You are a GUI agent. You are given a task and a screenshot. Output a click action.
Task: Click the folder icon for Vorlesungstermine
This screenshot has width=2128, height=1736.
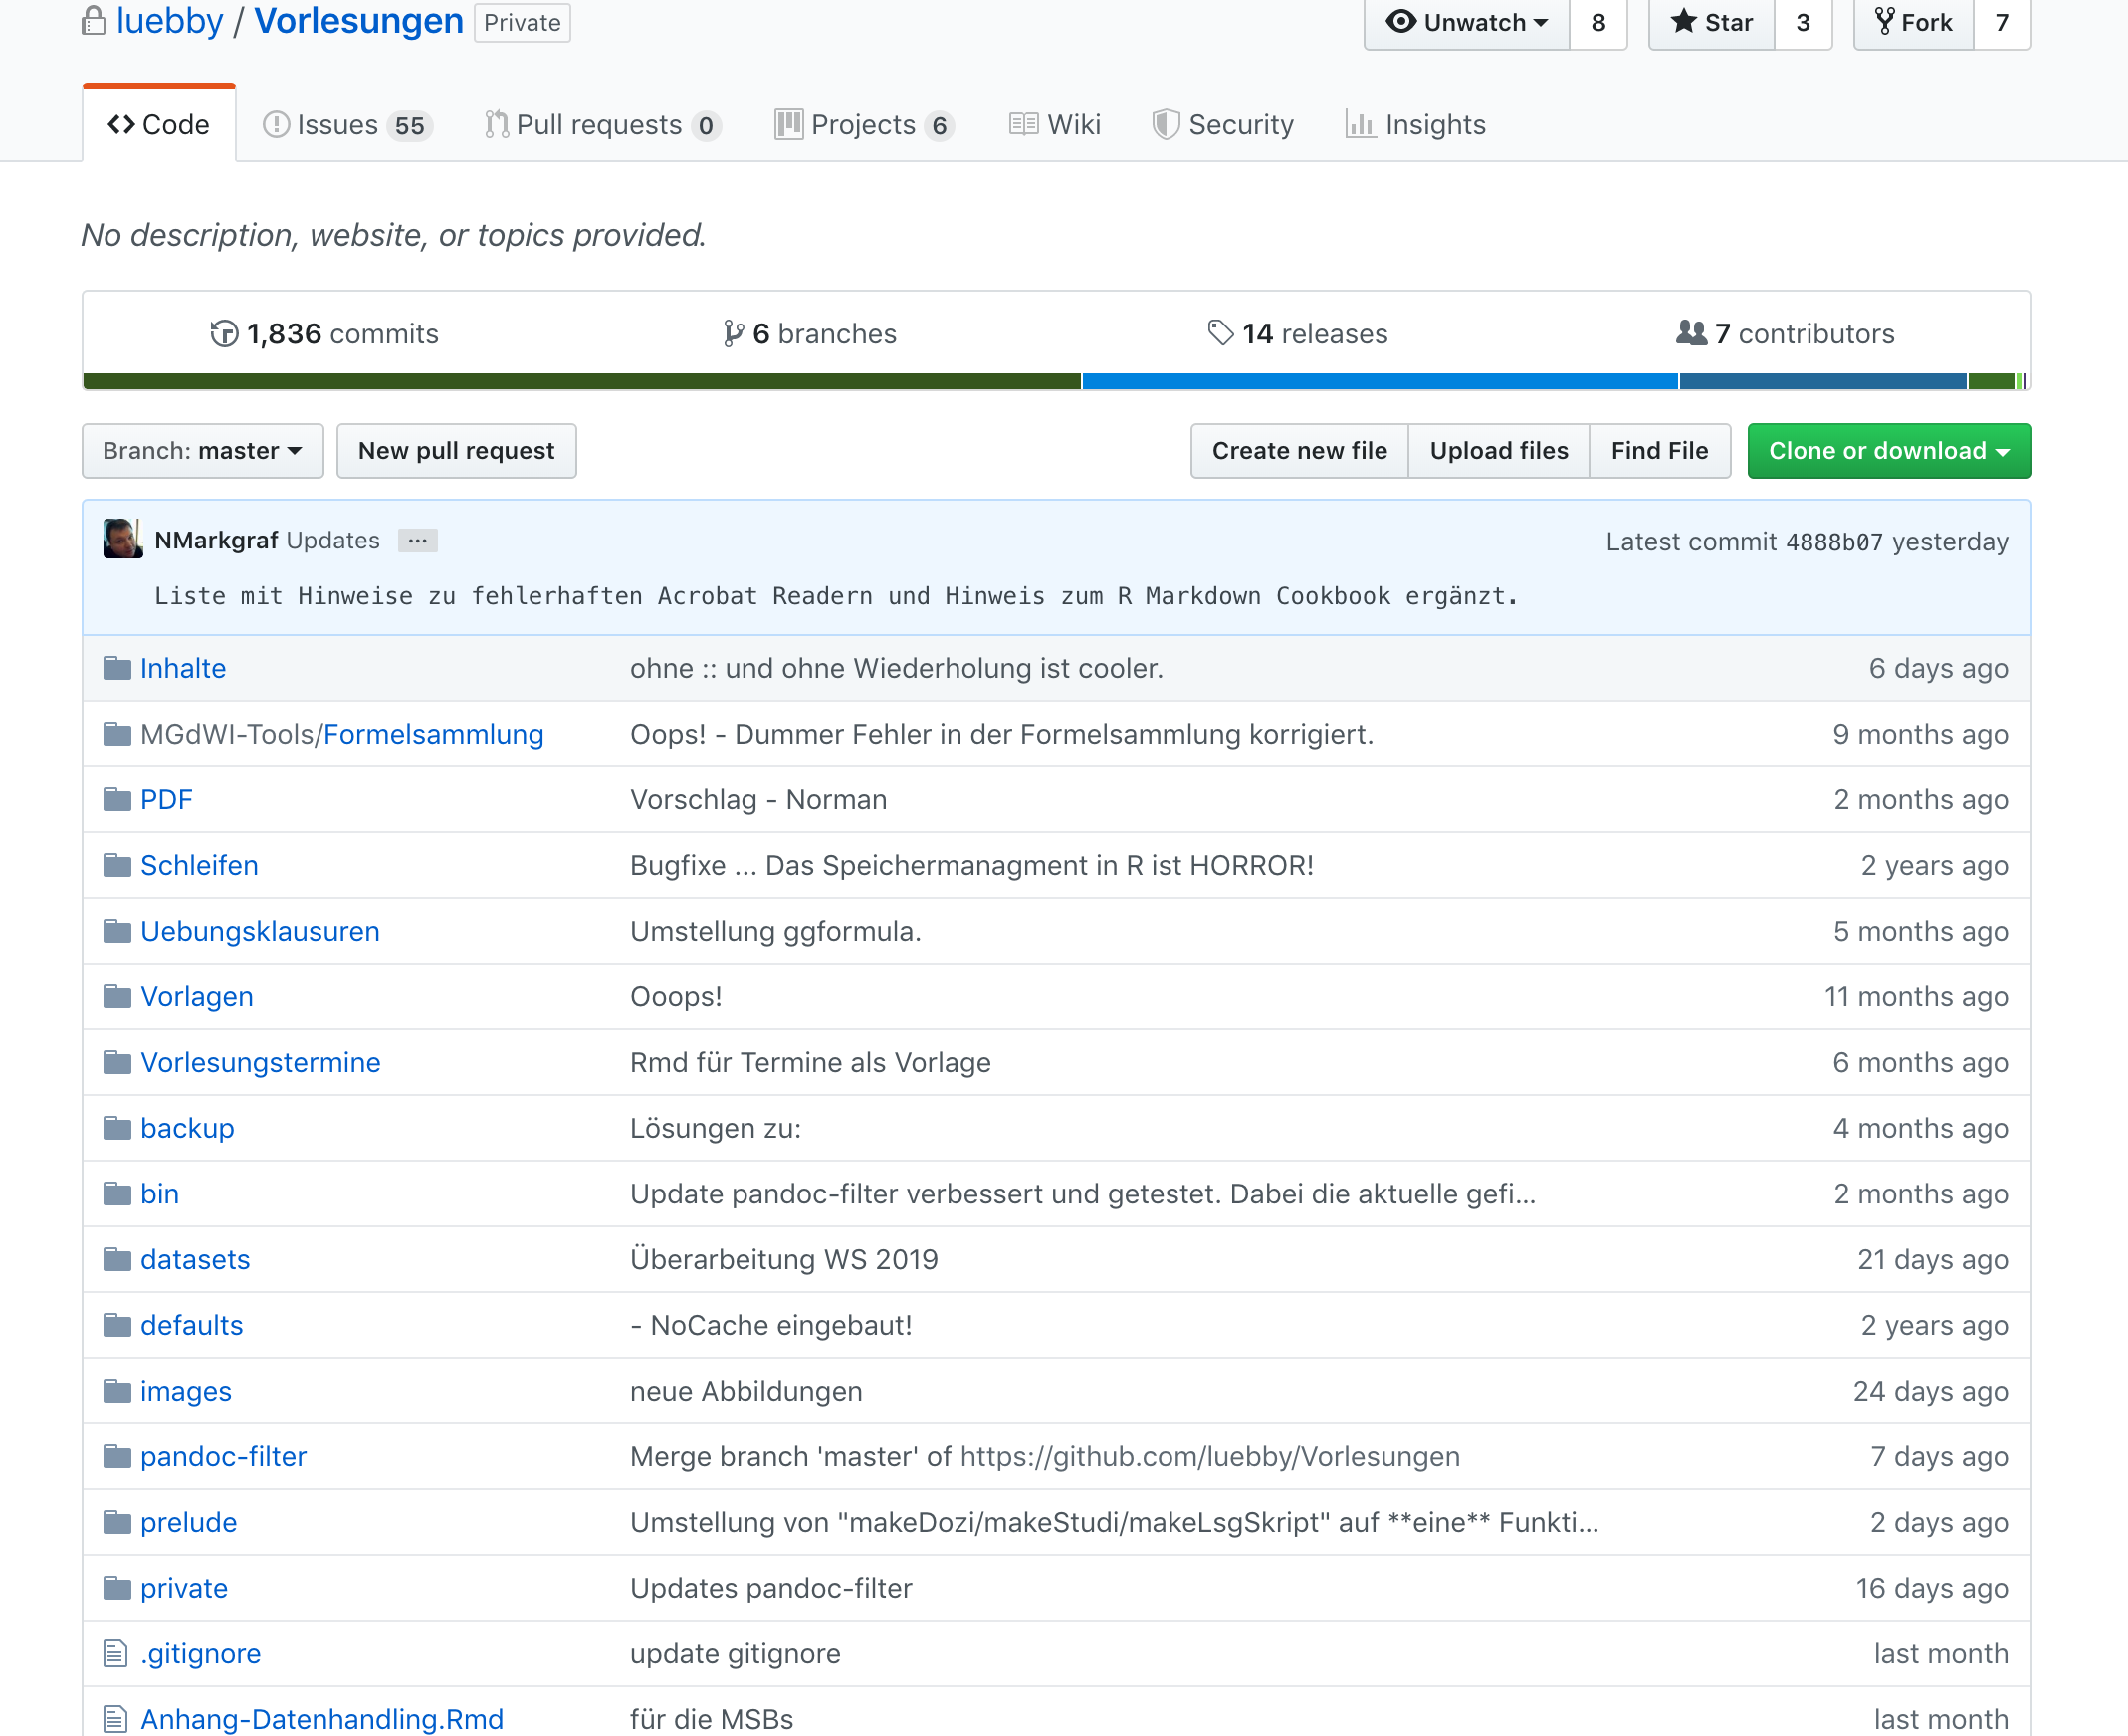[117, 1062]
